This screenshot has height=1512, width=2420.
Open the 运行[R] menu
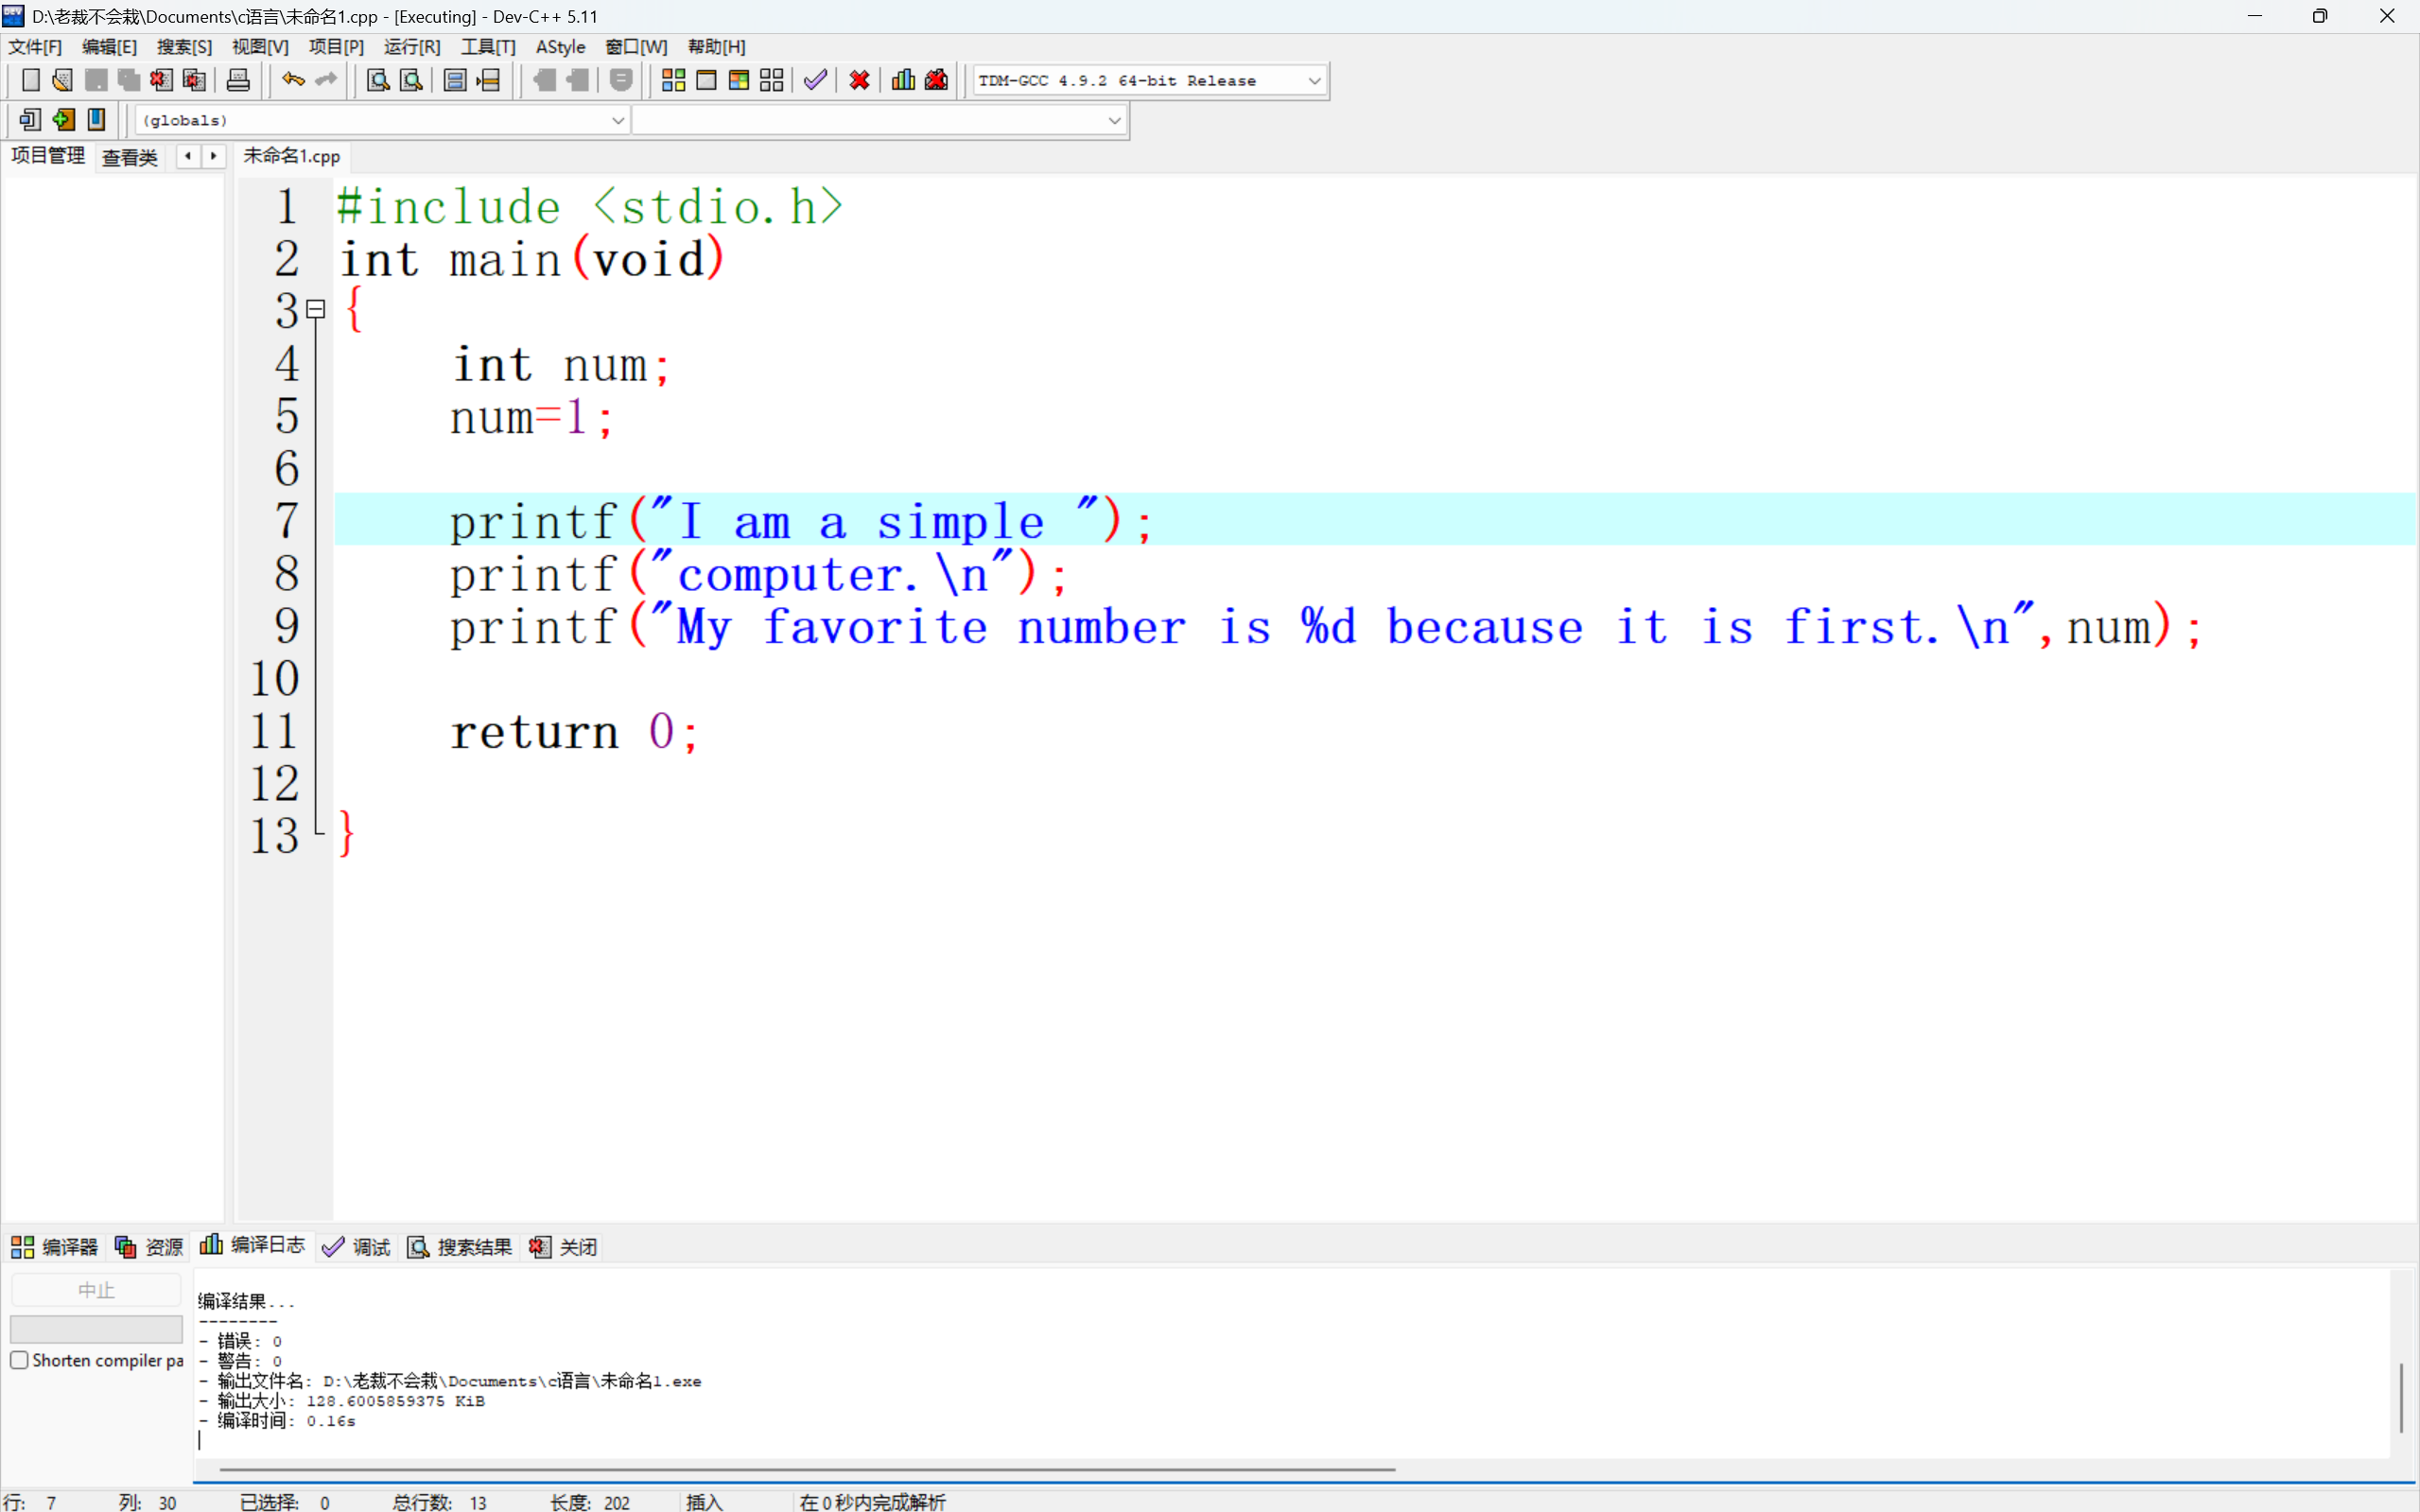point(411,47)
